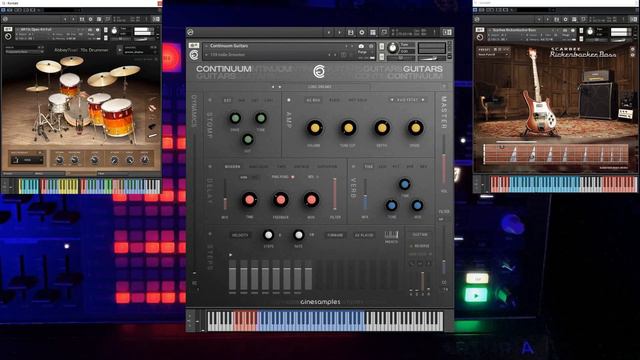
Task: Select the Modern delay type tab
Action: click(233, 167)
